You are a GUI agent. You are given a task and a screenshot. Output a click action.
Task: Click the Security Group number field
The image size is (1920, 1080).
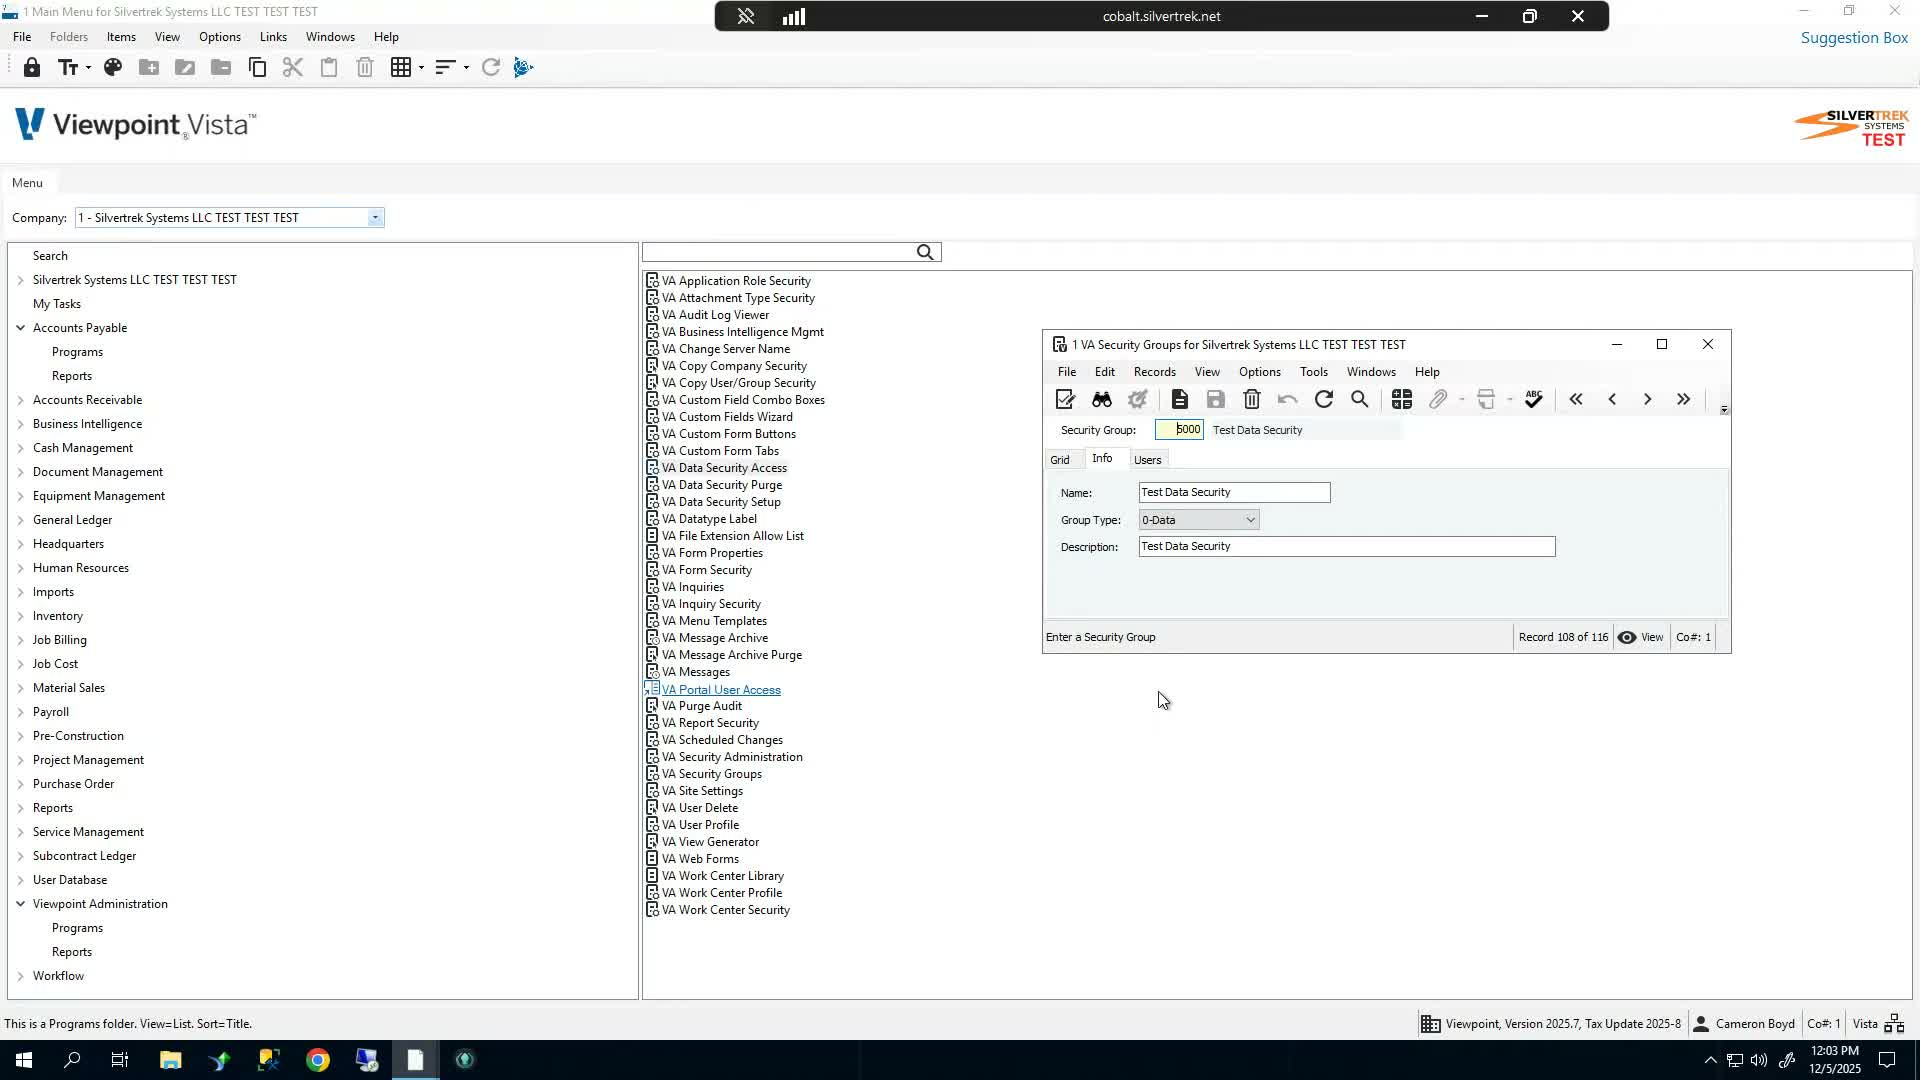pos(1179,430)
